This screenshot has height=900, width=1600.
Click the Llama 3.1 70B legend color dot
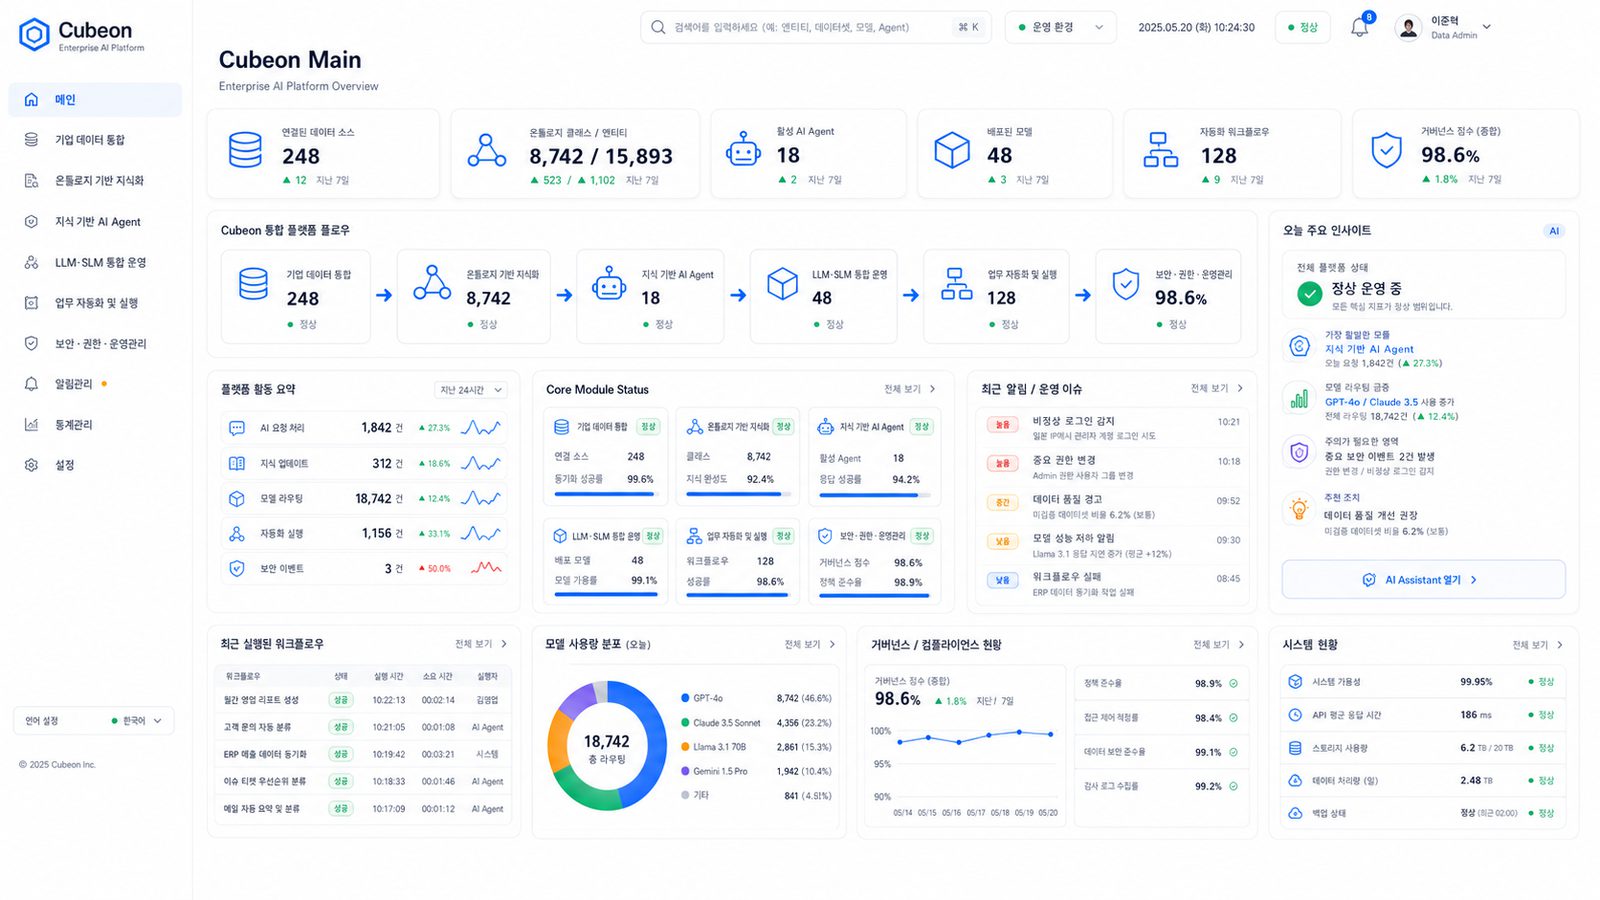coord(685,747)
